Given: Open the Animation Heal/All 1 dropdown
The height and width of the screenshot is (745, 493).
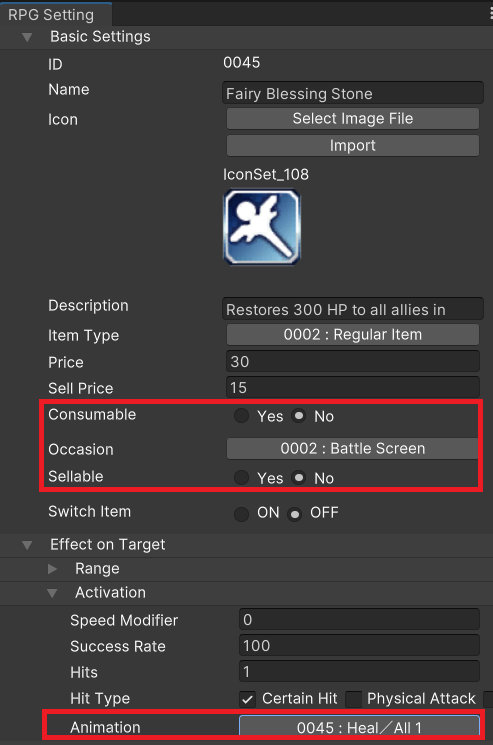Looking at the screenshot, I should tap(359, 727).
